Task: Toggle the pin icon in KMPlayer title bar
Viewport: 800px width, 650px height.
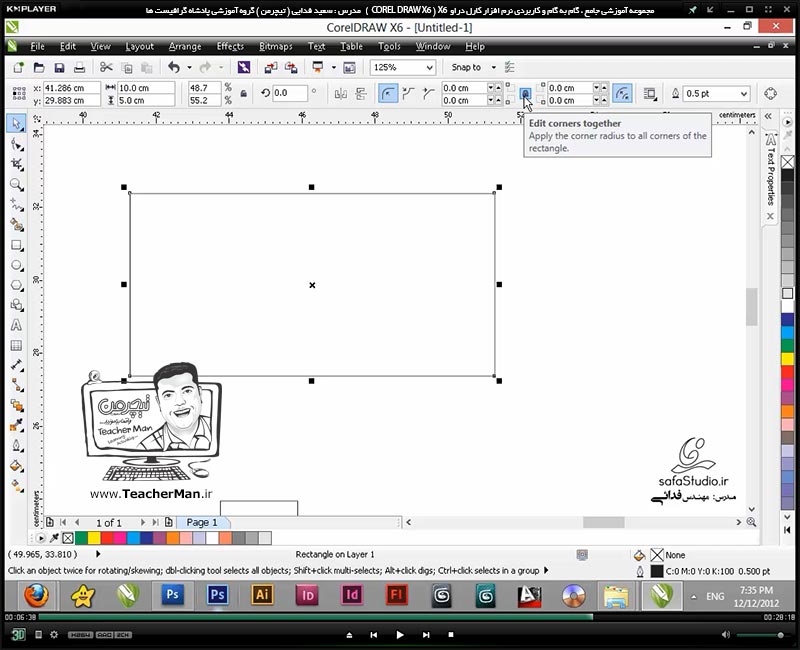Action: click(692, 10)
